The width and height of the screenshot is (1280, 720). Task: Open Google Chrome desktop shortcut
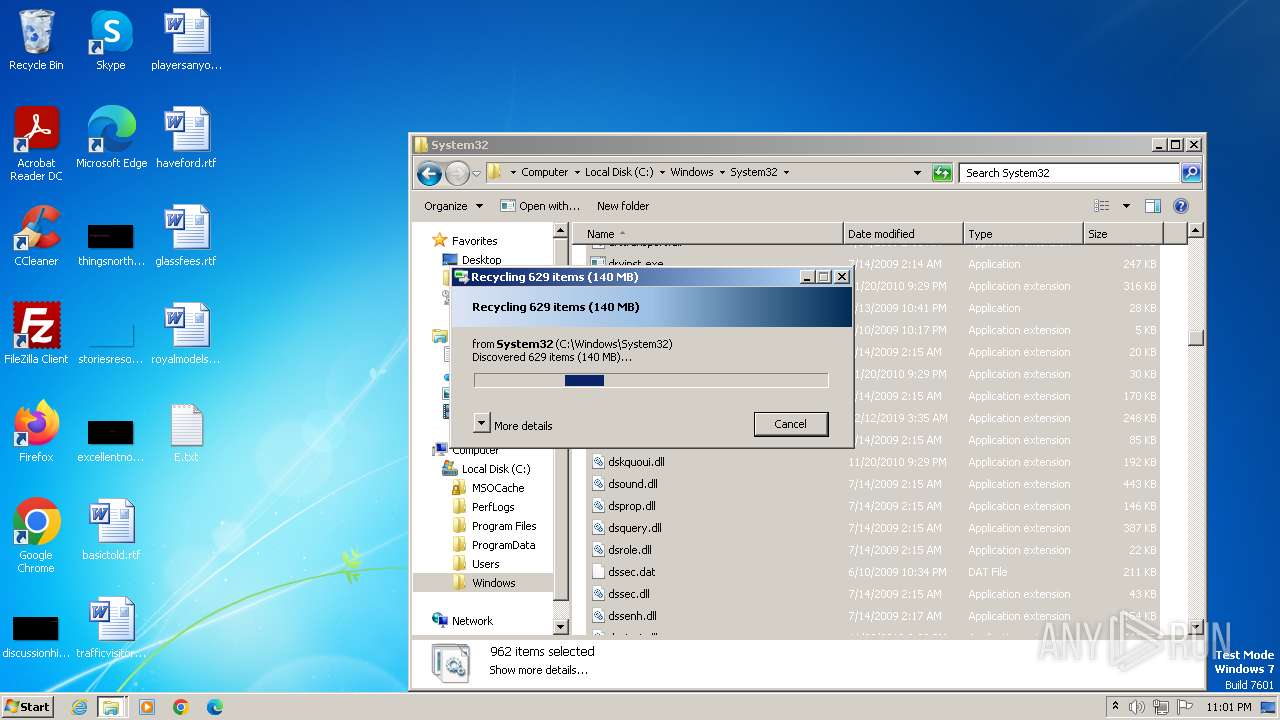[36, 536]
